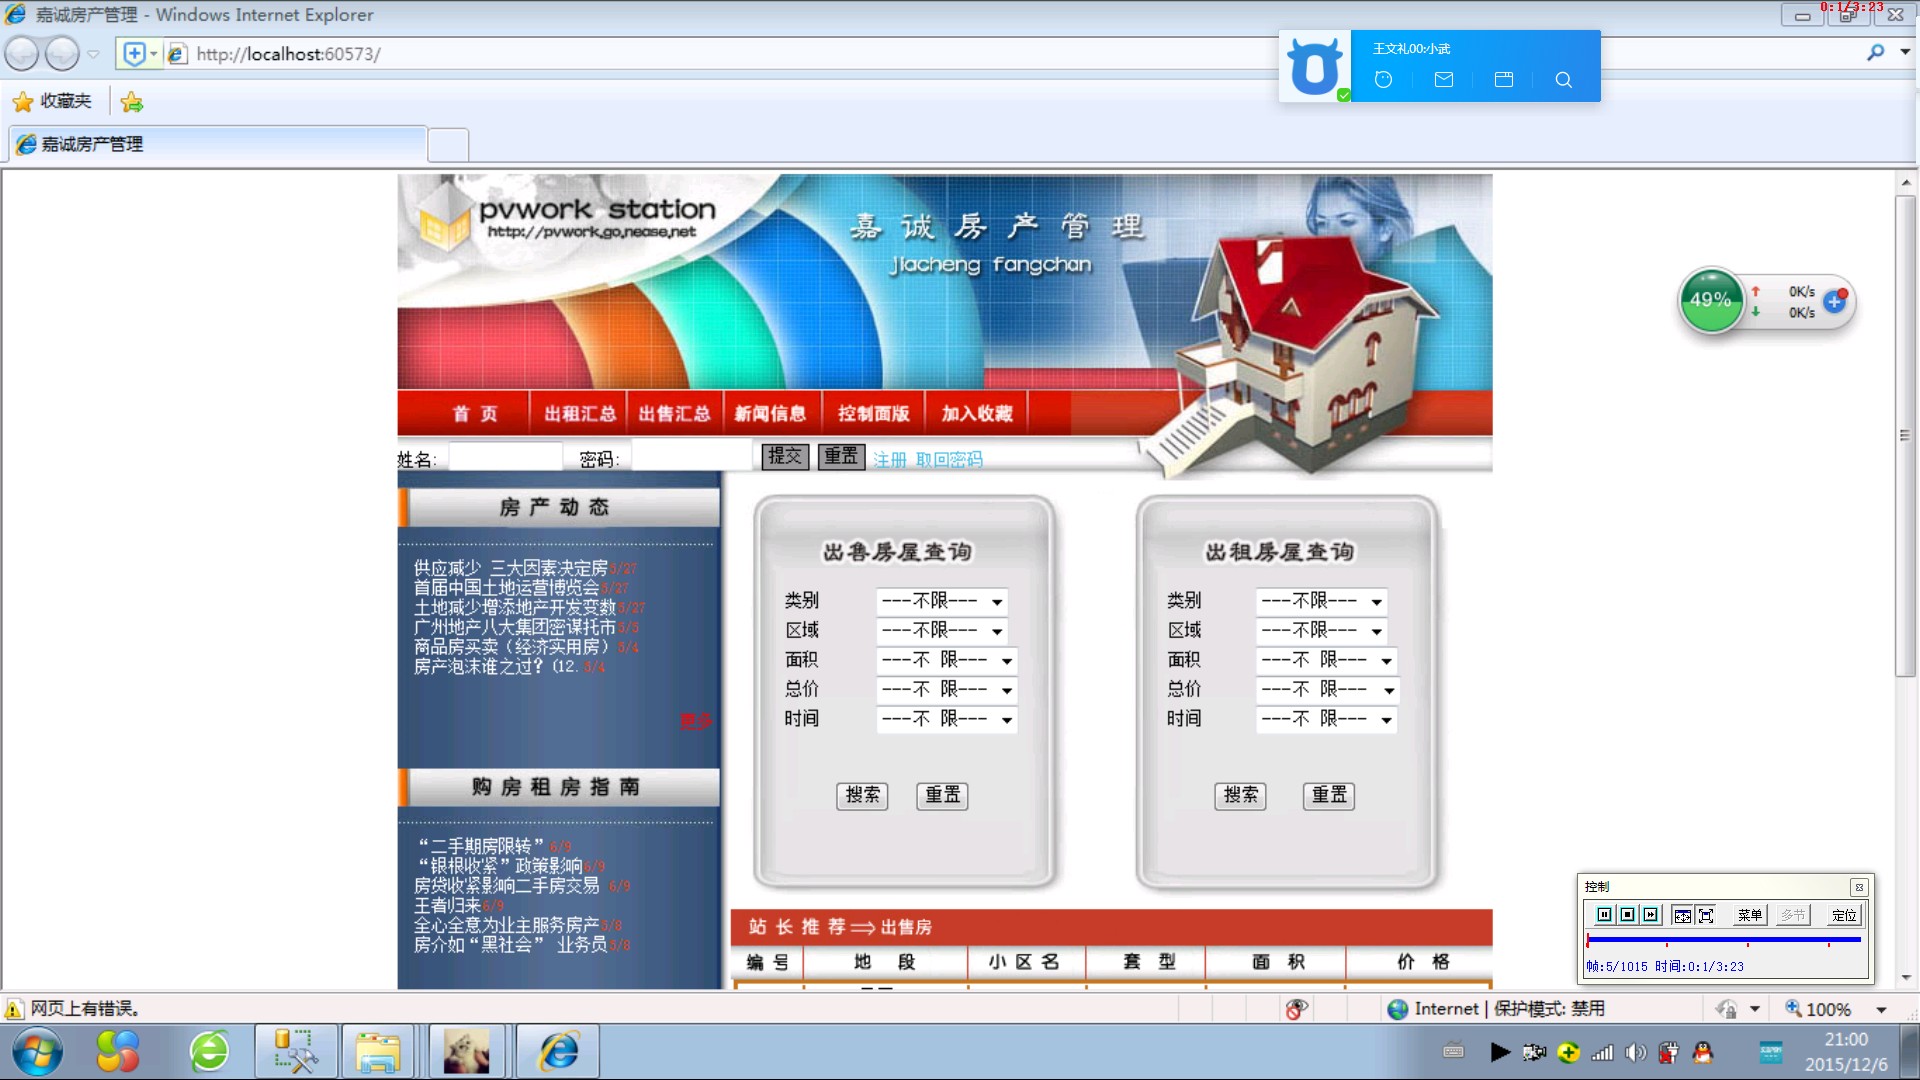
Task: Open 控制面版 in the nav bar
Action: (x=873, y=413)
